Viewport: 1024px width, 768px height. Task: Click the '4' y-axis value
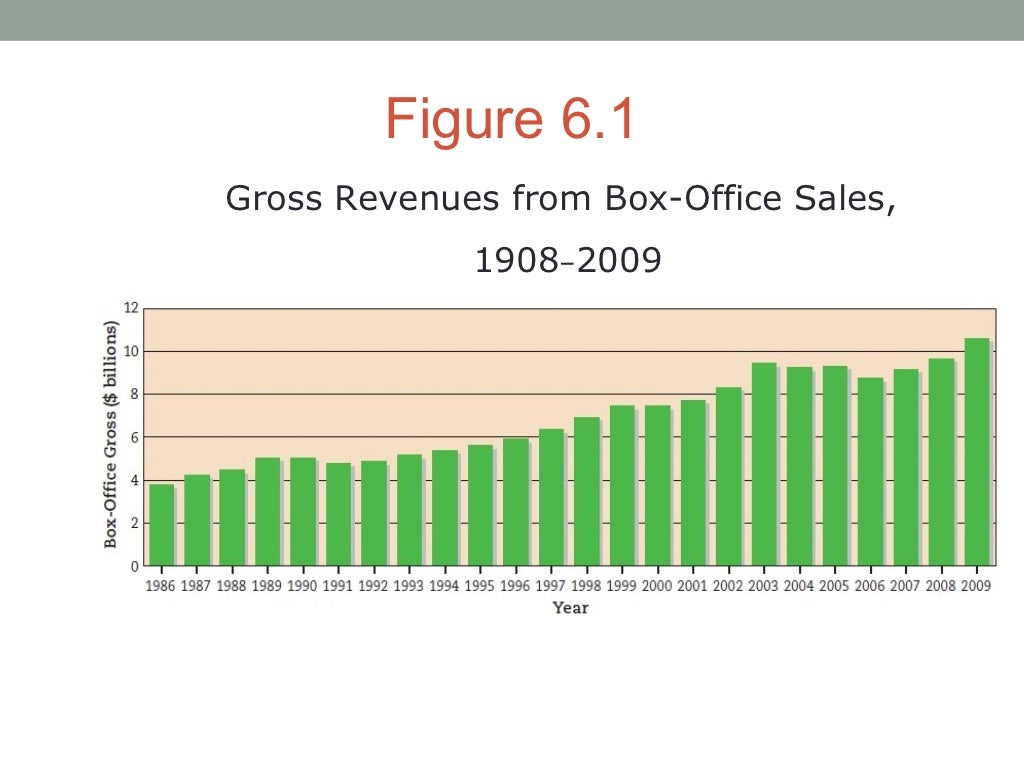[135, 480]
